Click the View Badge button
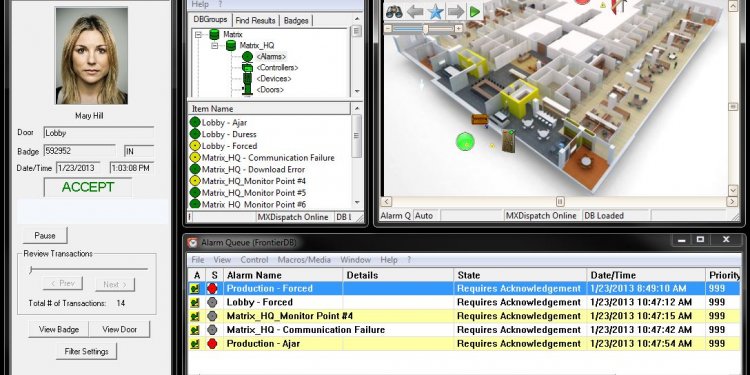Screen dimensions: 750x375 (x=58, y=329)
